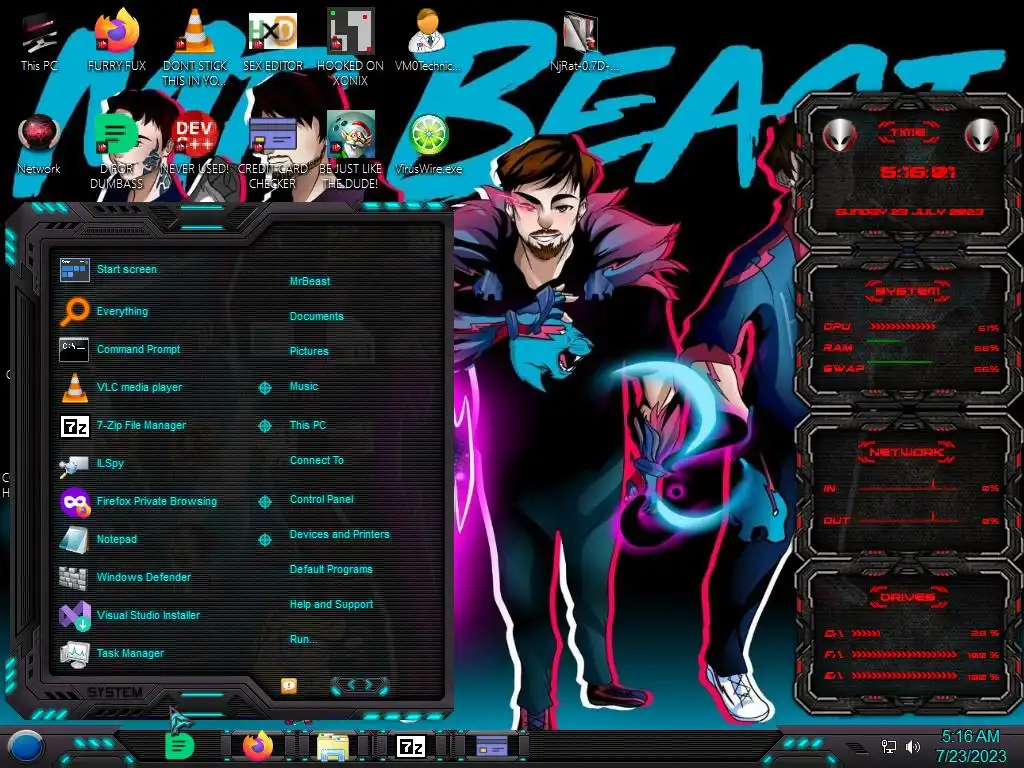Click the C:\ drive usage bar
Viewport: 1024px width, 768px height.
(866, 633)
